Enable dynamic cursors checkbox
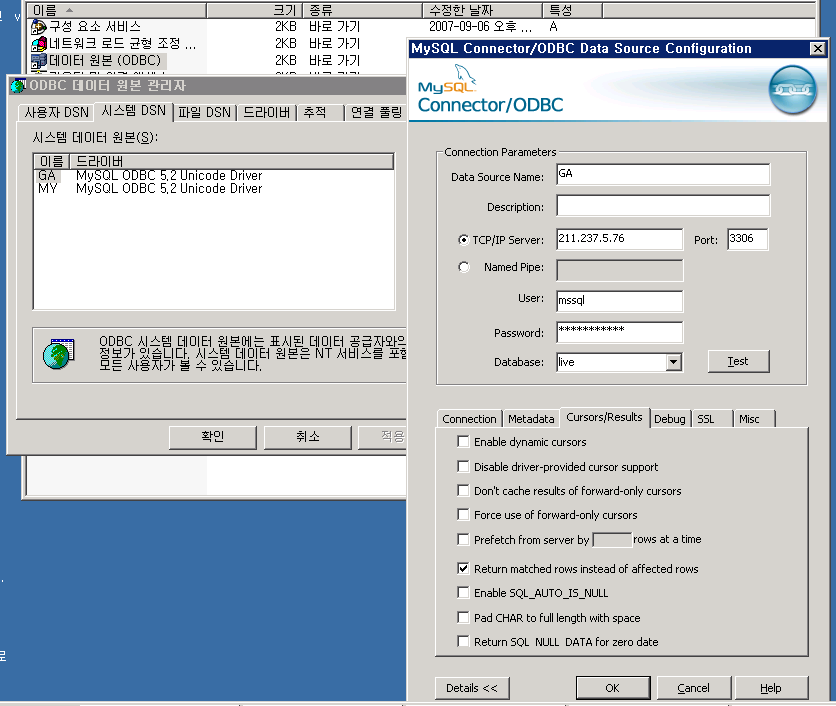836x706 pixels. click(x=463, y=442)
